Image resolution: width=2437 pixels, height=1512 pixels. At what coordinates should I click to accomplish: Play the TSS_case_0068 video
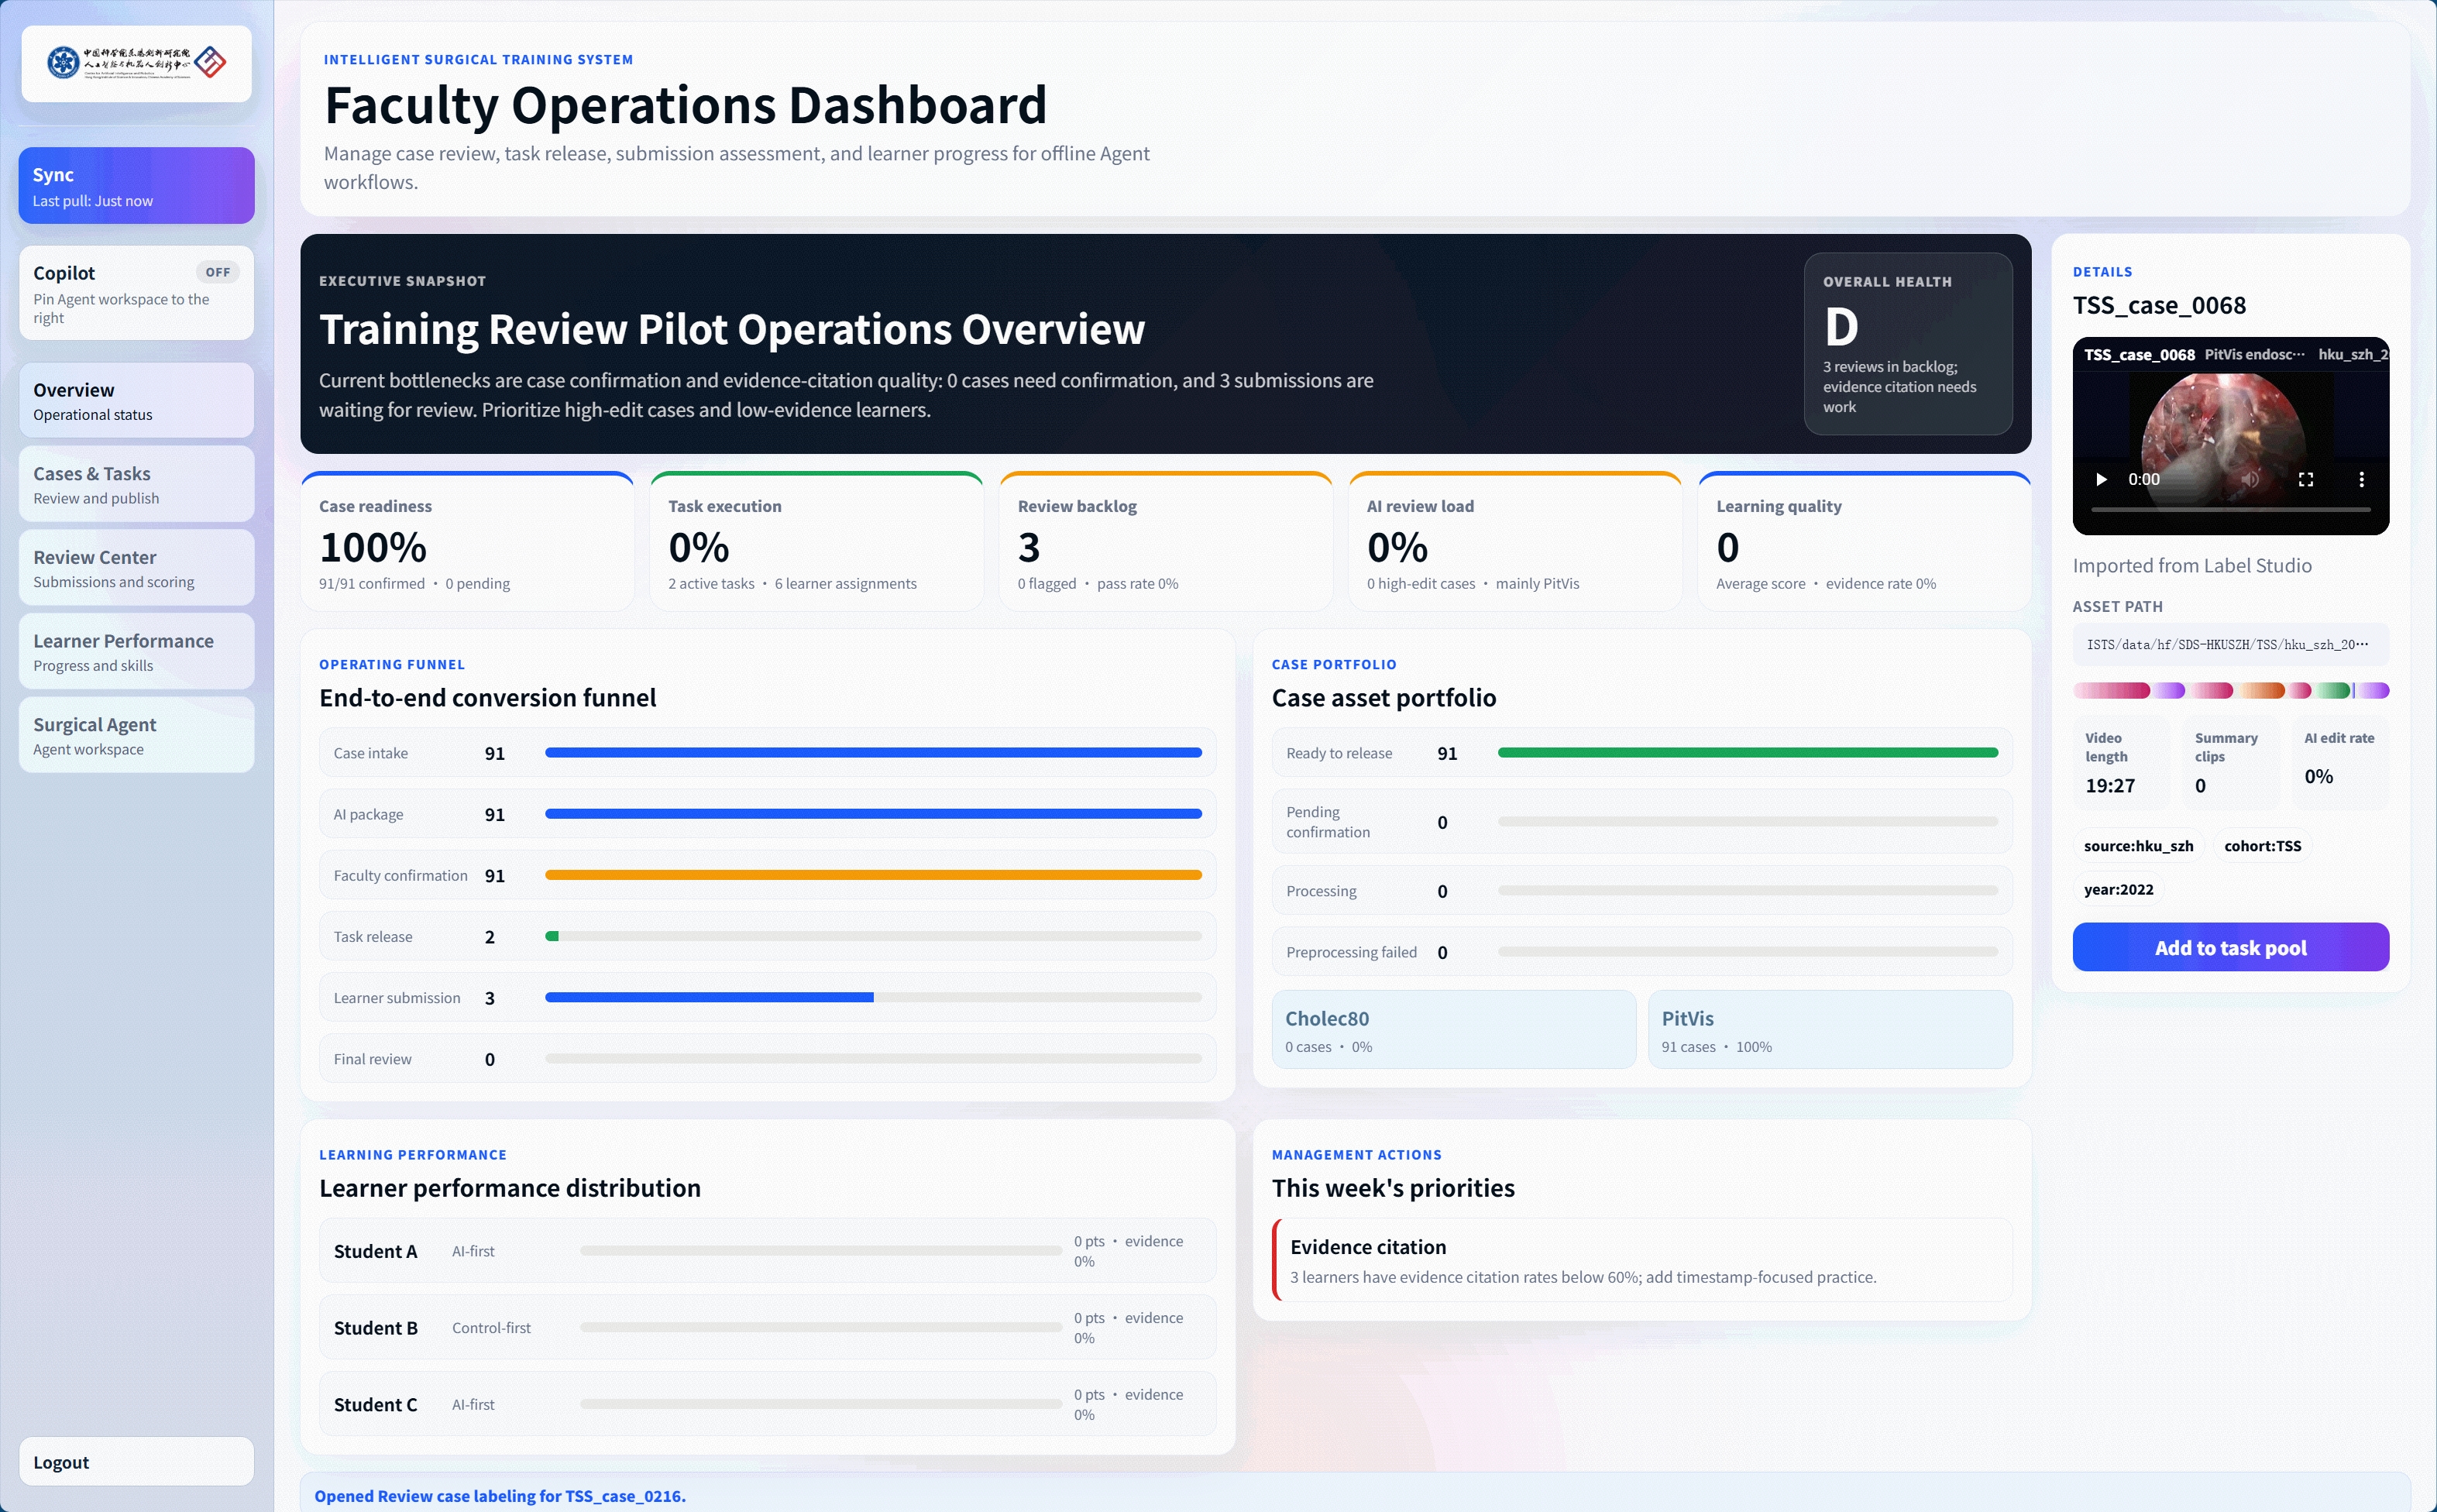pyautogui.click(x=2101, y=479)
